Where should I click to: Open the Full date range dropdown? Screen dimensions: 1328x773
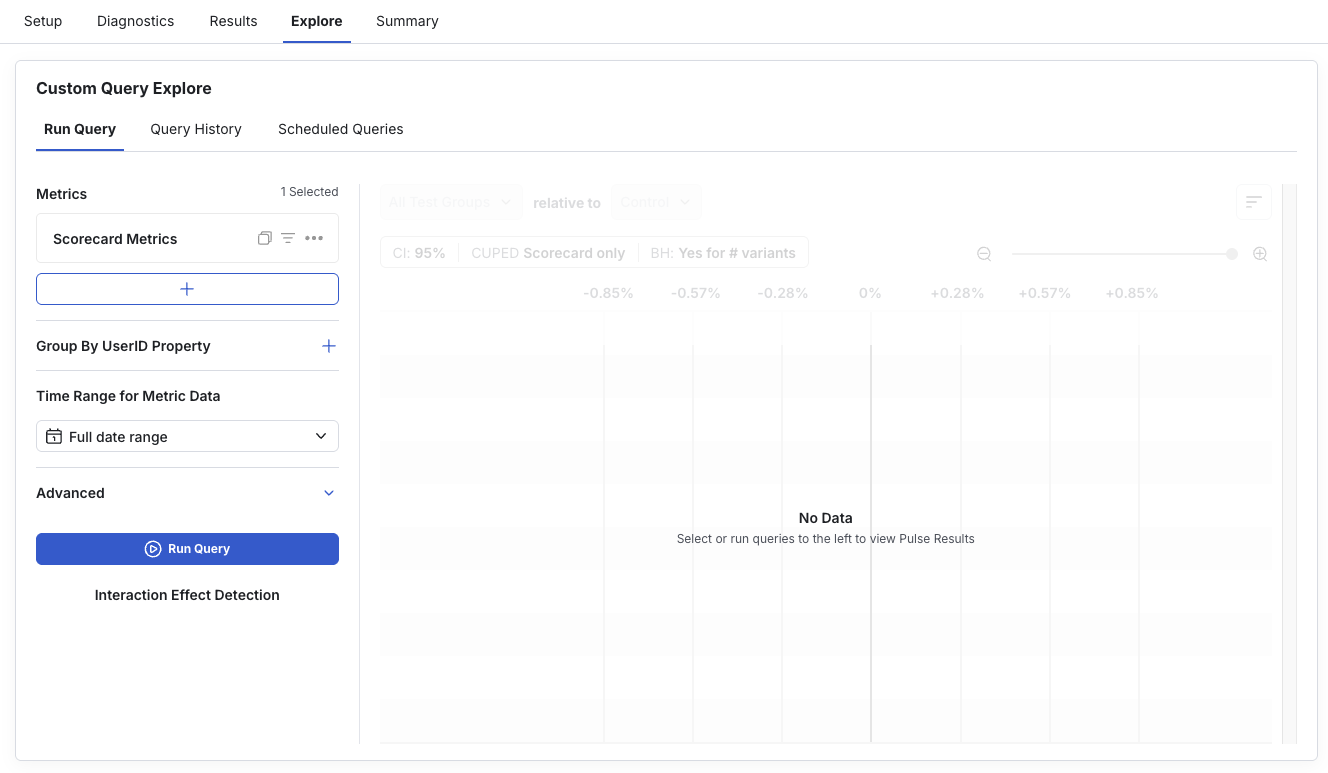[x=187, y=436]
